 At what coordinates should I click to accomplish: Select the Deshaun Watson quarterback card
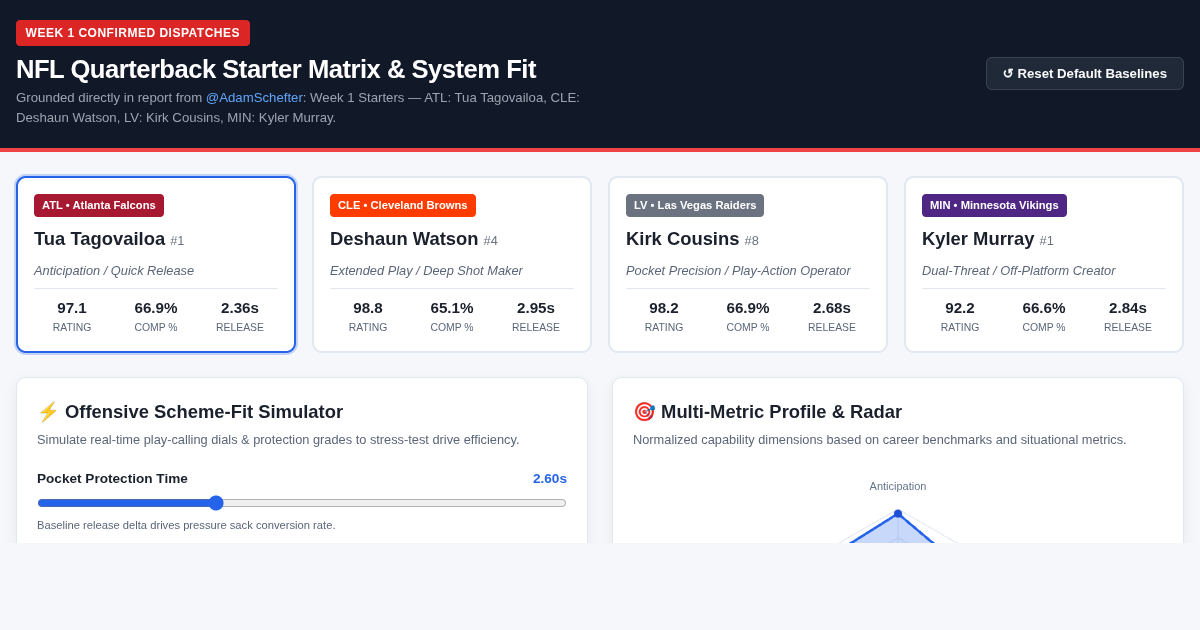coord(452,265)
